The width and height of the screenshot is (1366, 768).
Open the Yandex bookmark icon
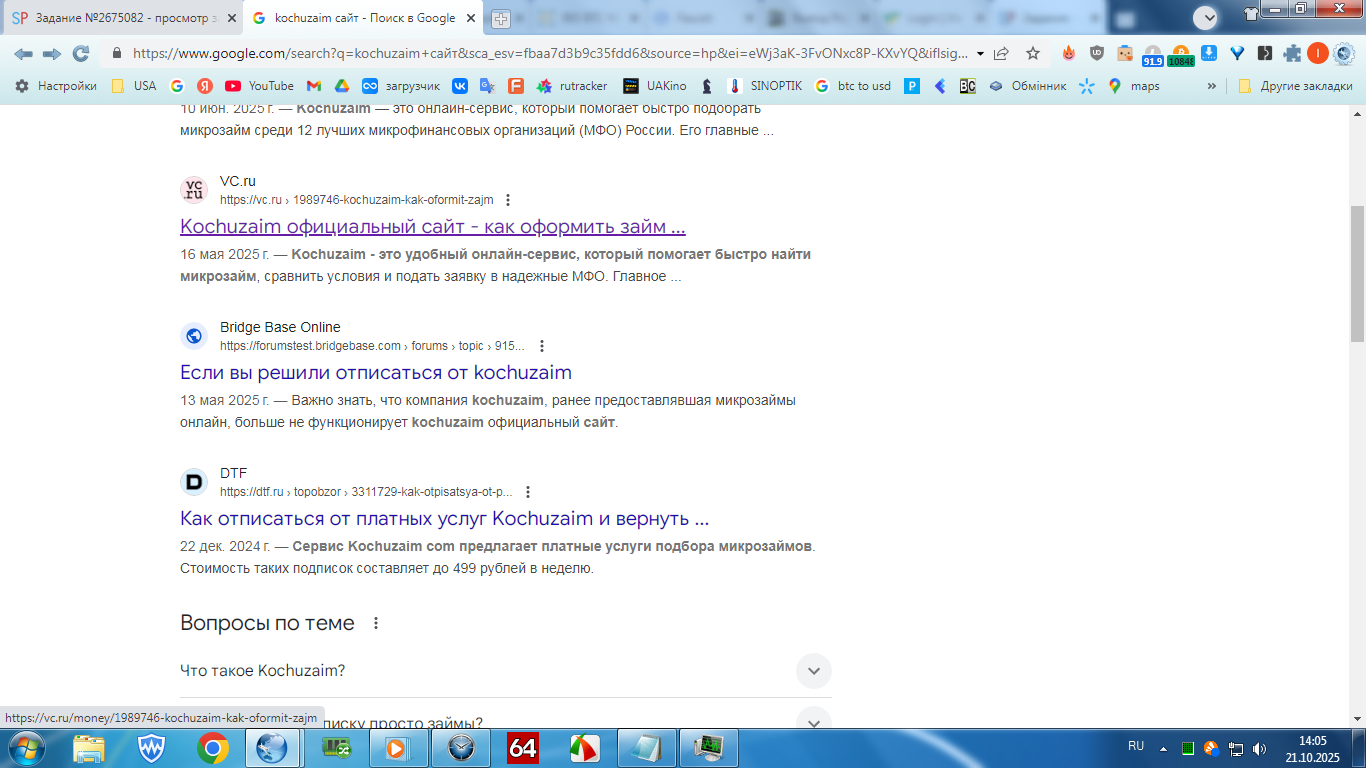tap(204, 86)
